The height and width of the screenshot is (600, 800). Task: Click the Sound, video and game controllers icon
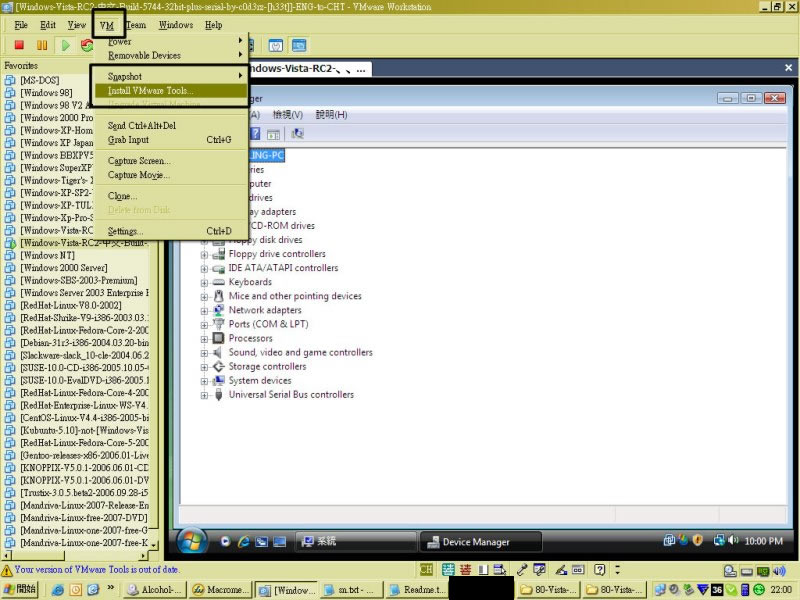pyautogui.click(x=218, y=352)
